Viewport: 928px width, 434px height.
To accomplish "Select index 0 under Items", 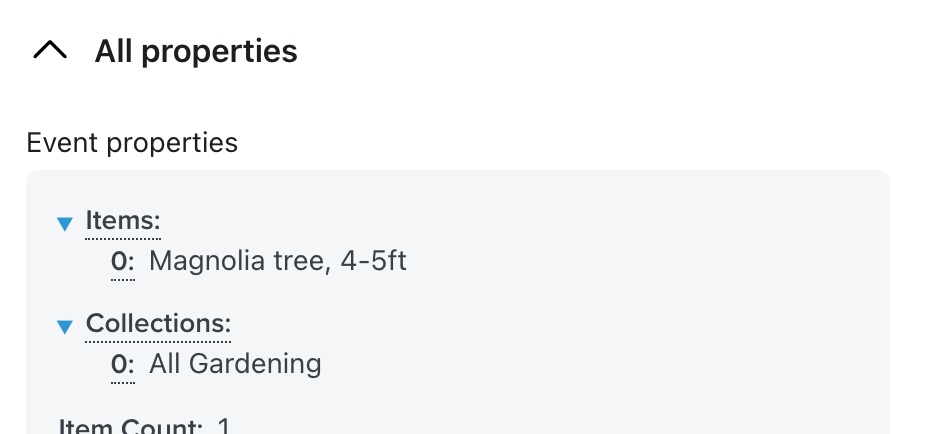I will point(122,262).
